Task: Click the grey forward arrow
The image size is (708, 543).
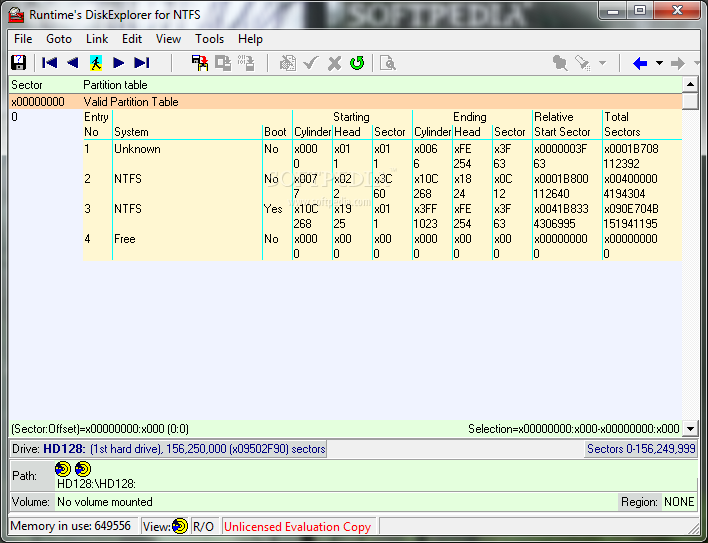Action: coord(677,63)
